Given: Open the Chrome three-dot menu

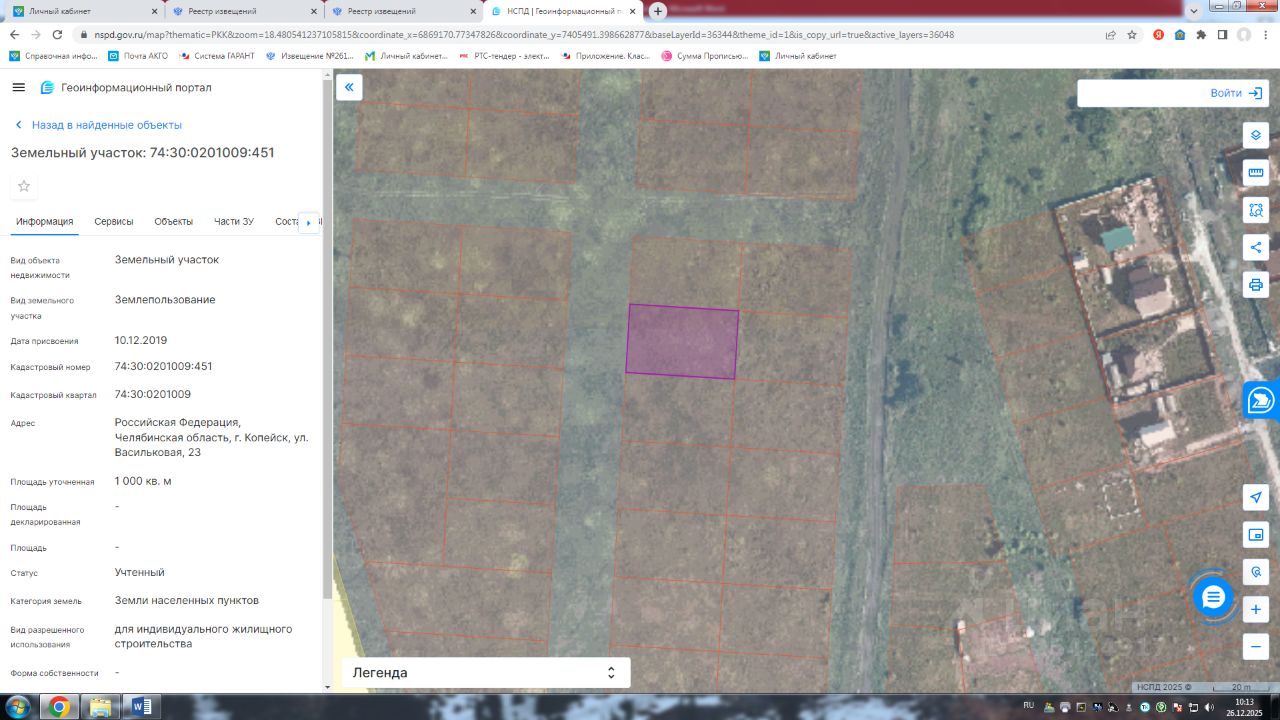Looking at the screenshot, I should coord(1265,34).
